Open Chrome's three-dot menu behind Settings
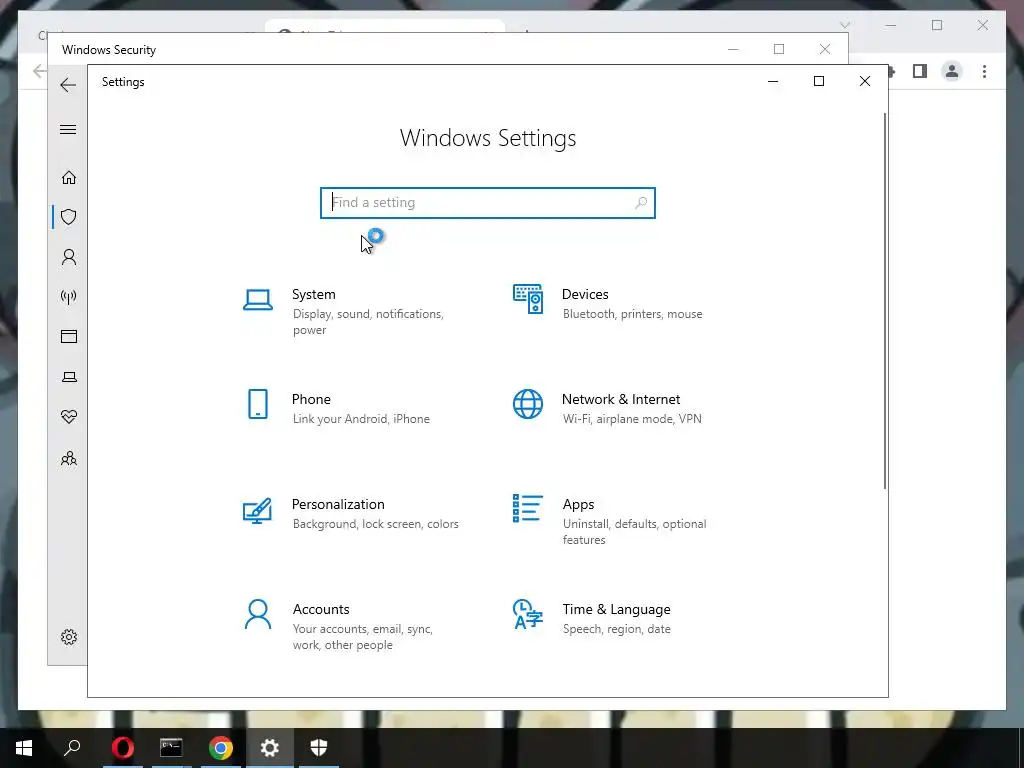The height and width of the screenshot is (768, 1024). coord(984,71)
